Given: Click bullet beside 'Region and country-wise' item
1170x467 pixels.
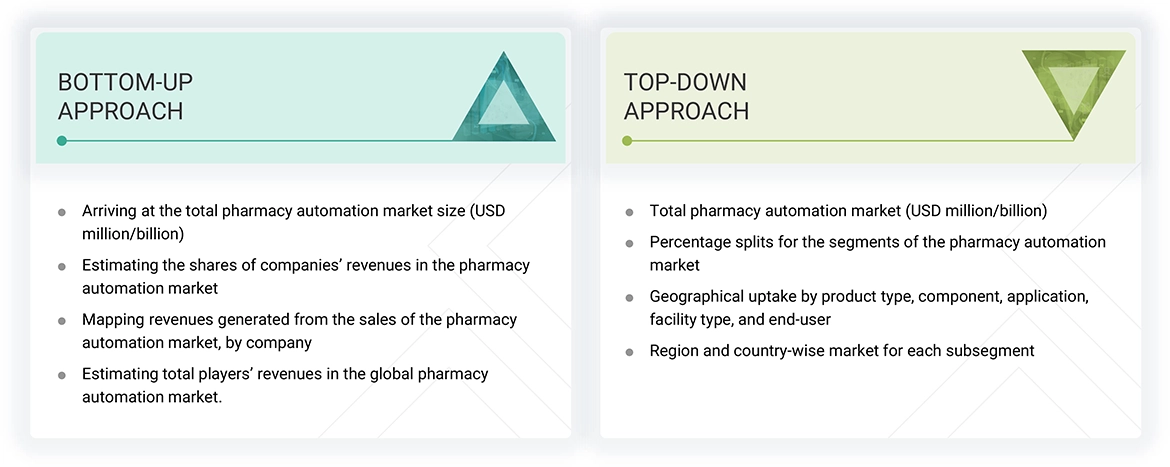Looking at the screenshot, I should 629,352.
